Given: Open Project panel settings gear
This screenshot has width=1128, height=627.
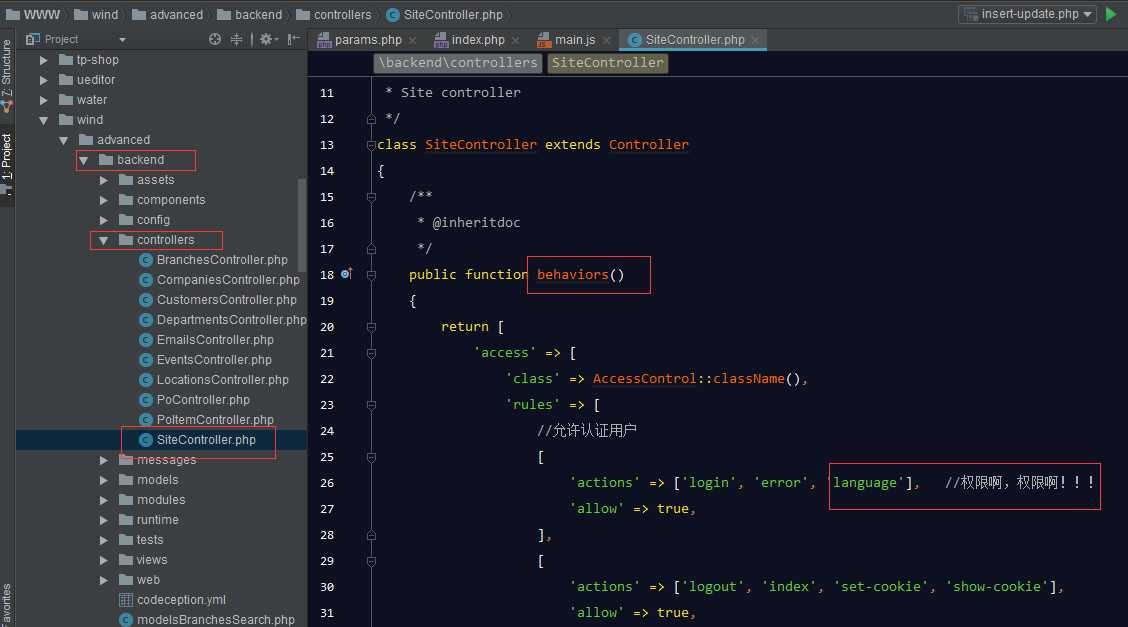Looking at the screenshot, I should pos(268,40).
